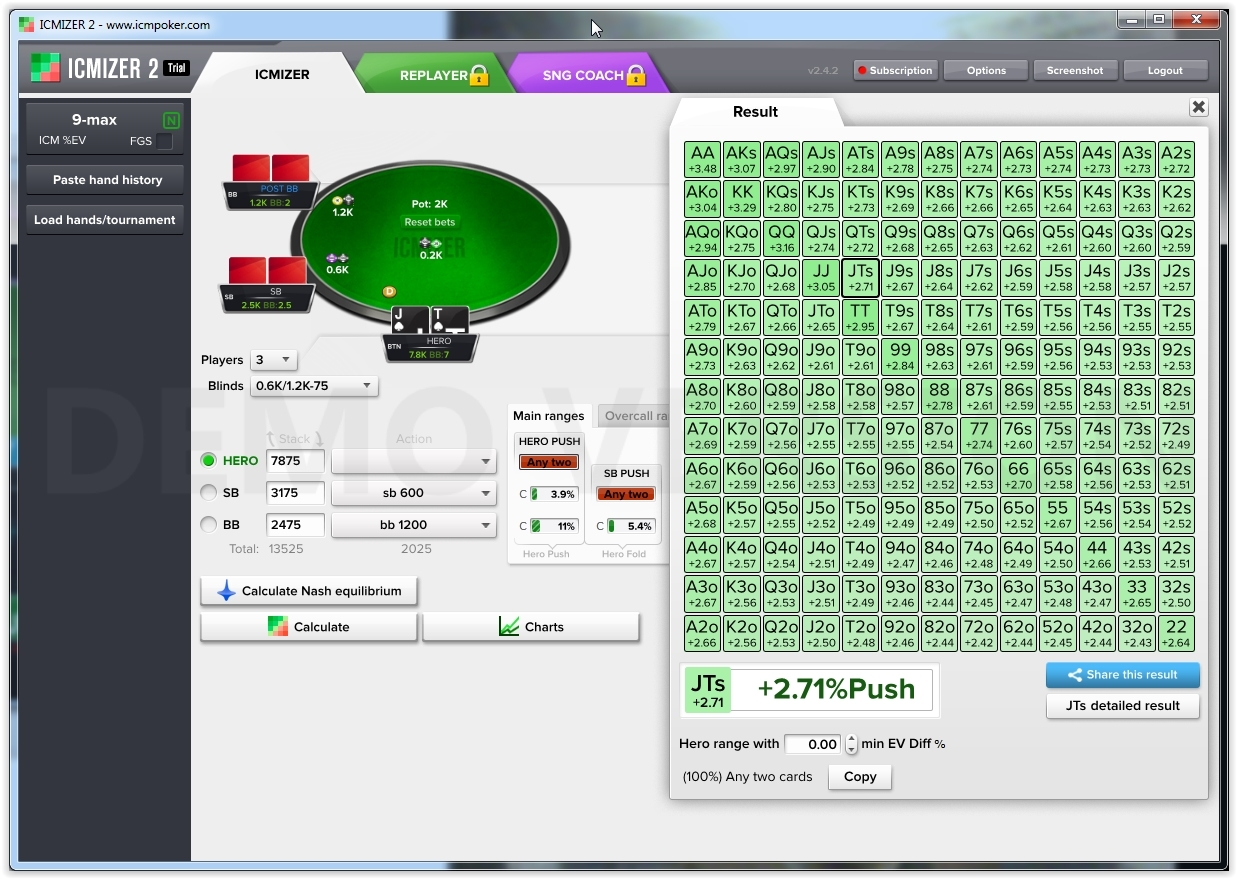The width and height of the screenshot is (1237, 879).
Task: Click the SB seat's red cards
Action: 267,271
